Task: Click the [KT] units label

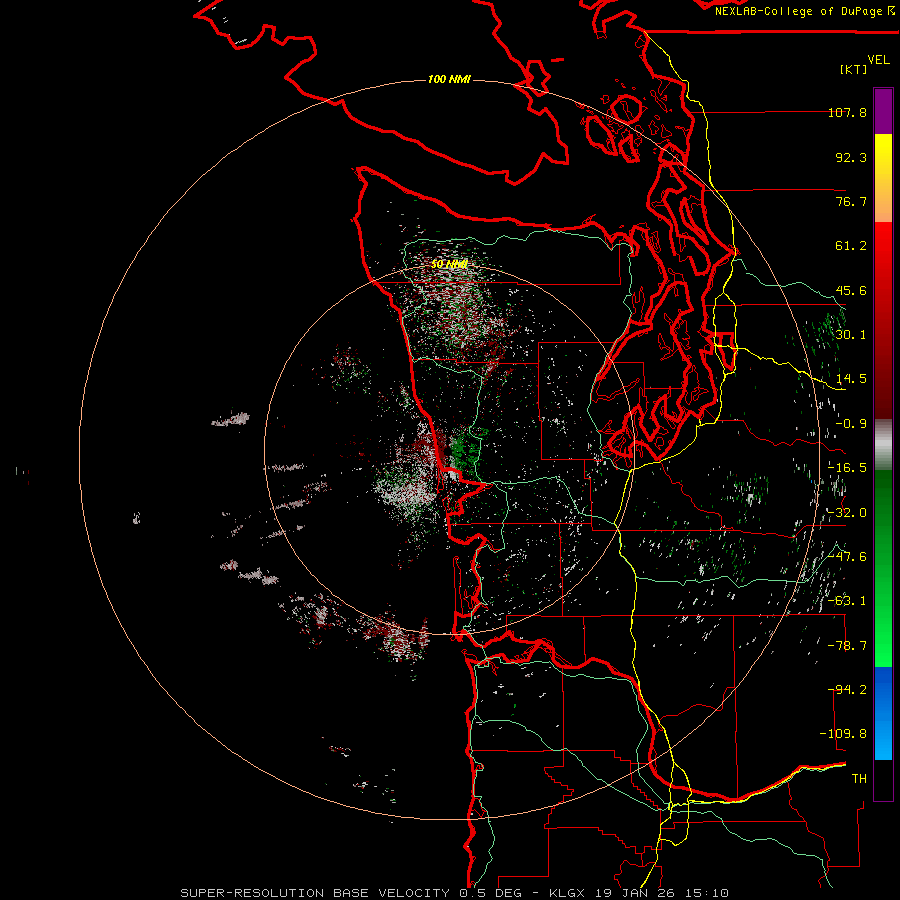Action: (x=853, y=69)
